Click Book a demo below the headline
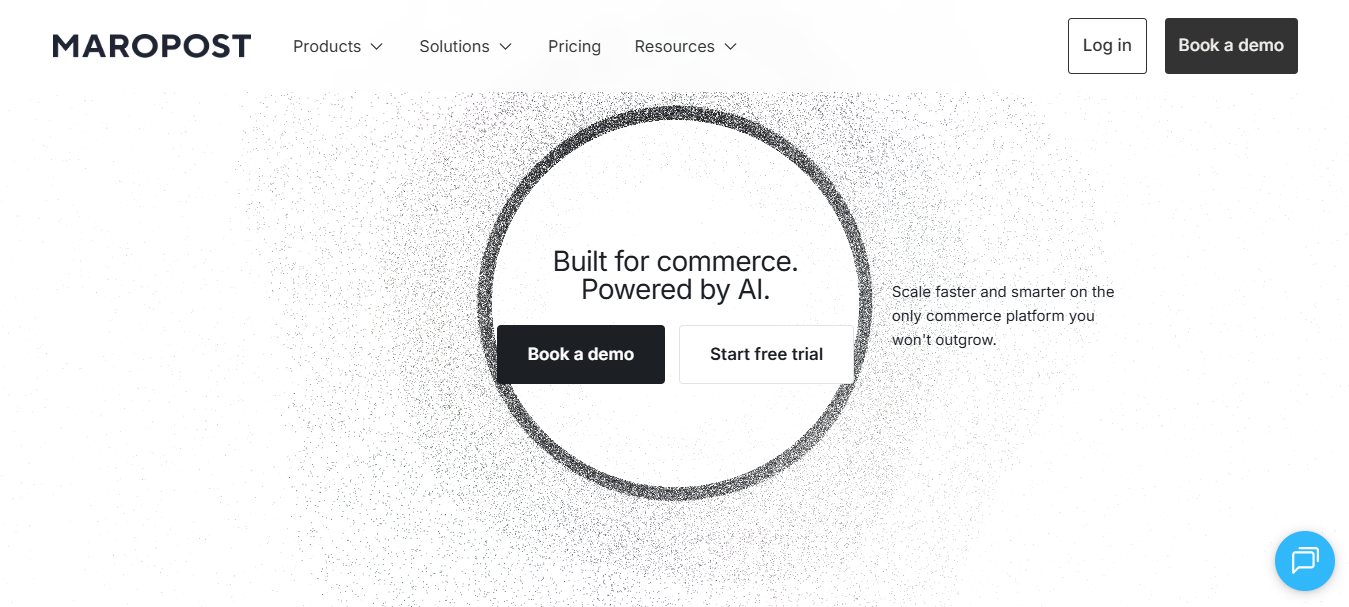The height and width of the screenshot is (607, 1349). (581, 354)
